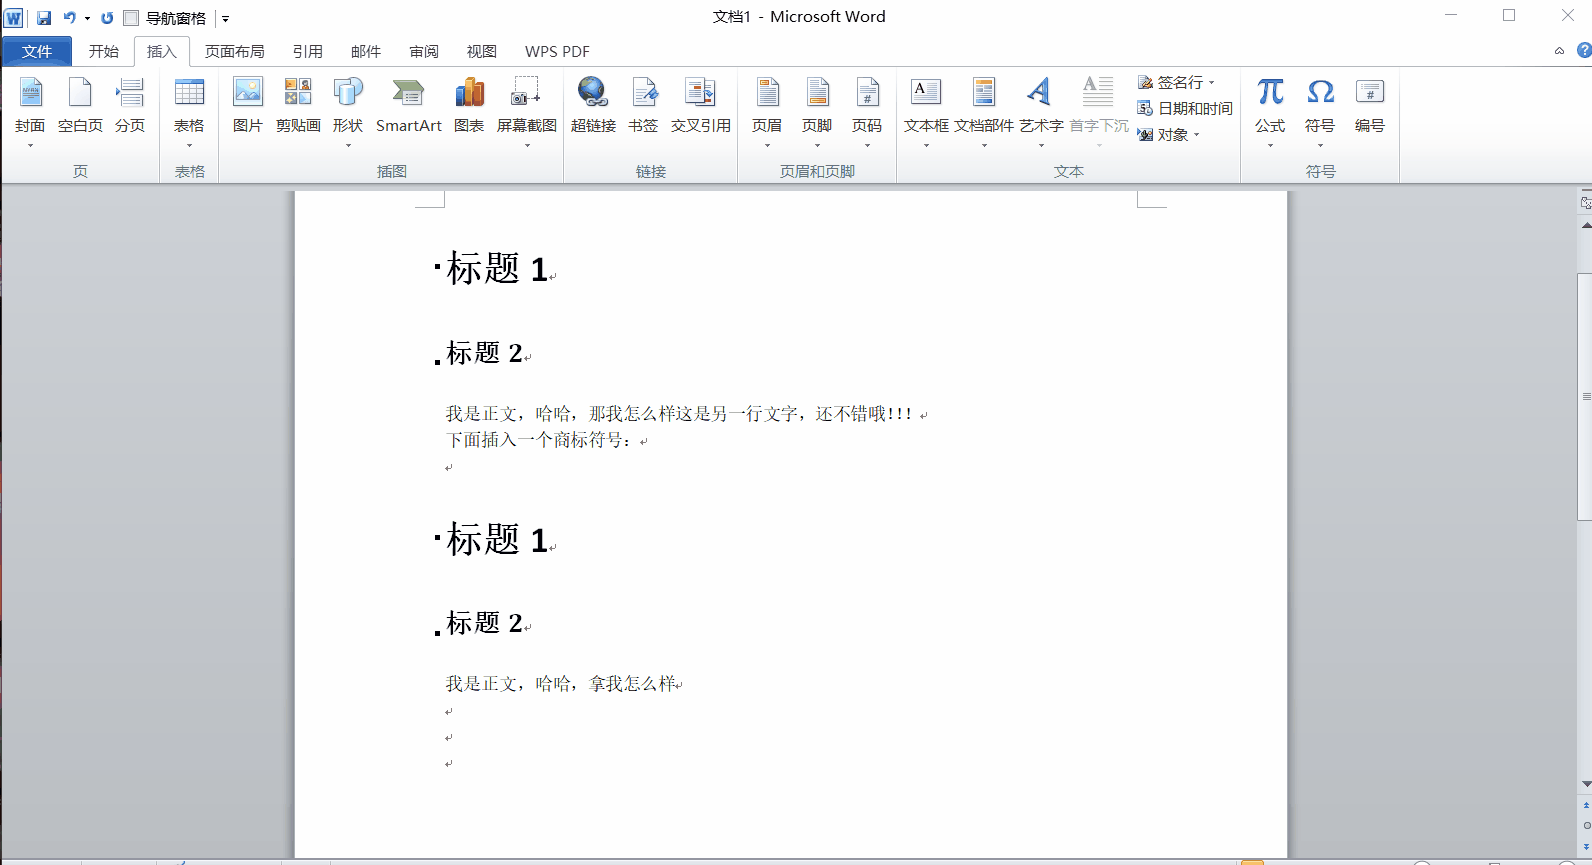
Task: Insert a chart (图表)
Action: pyautogui.click(x=469, y=106)
